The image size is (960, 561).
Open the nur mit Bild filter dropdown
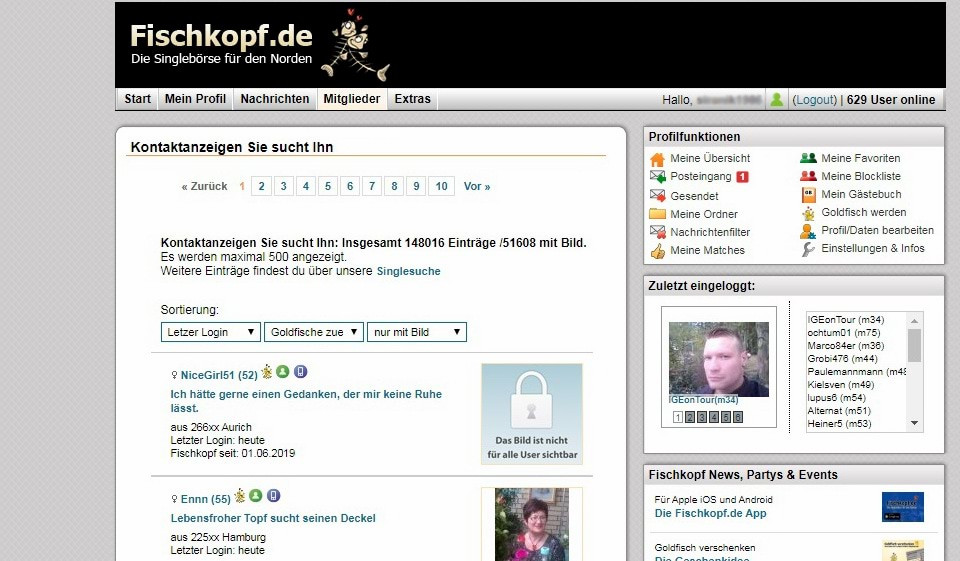[416, 332]
